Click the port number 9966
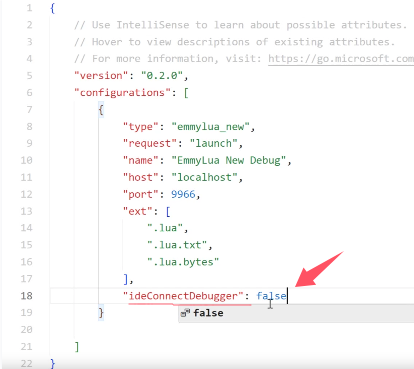 [183, 194]
